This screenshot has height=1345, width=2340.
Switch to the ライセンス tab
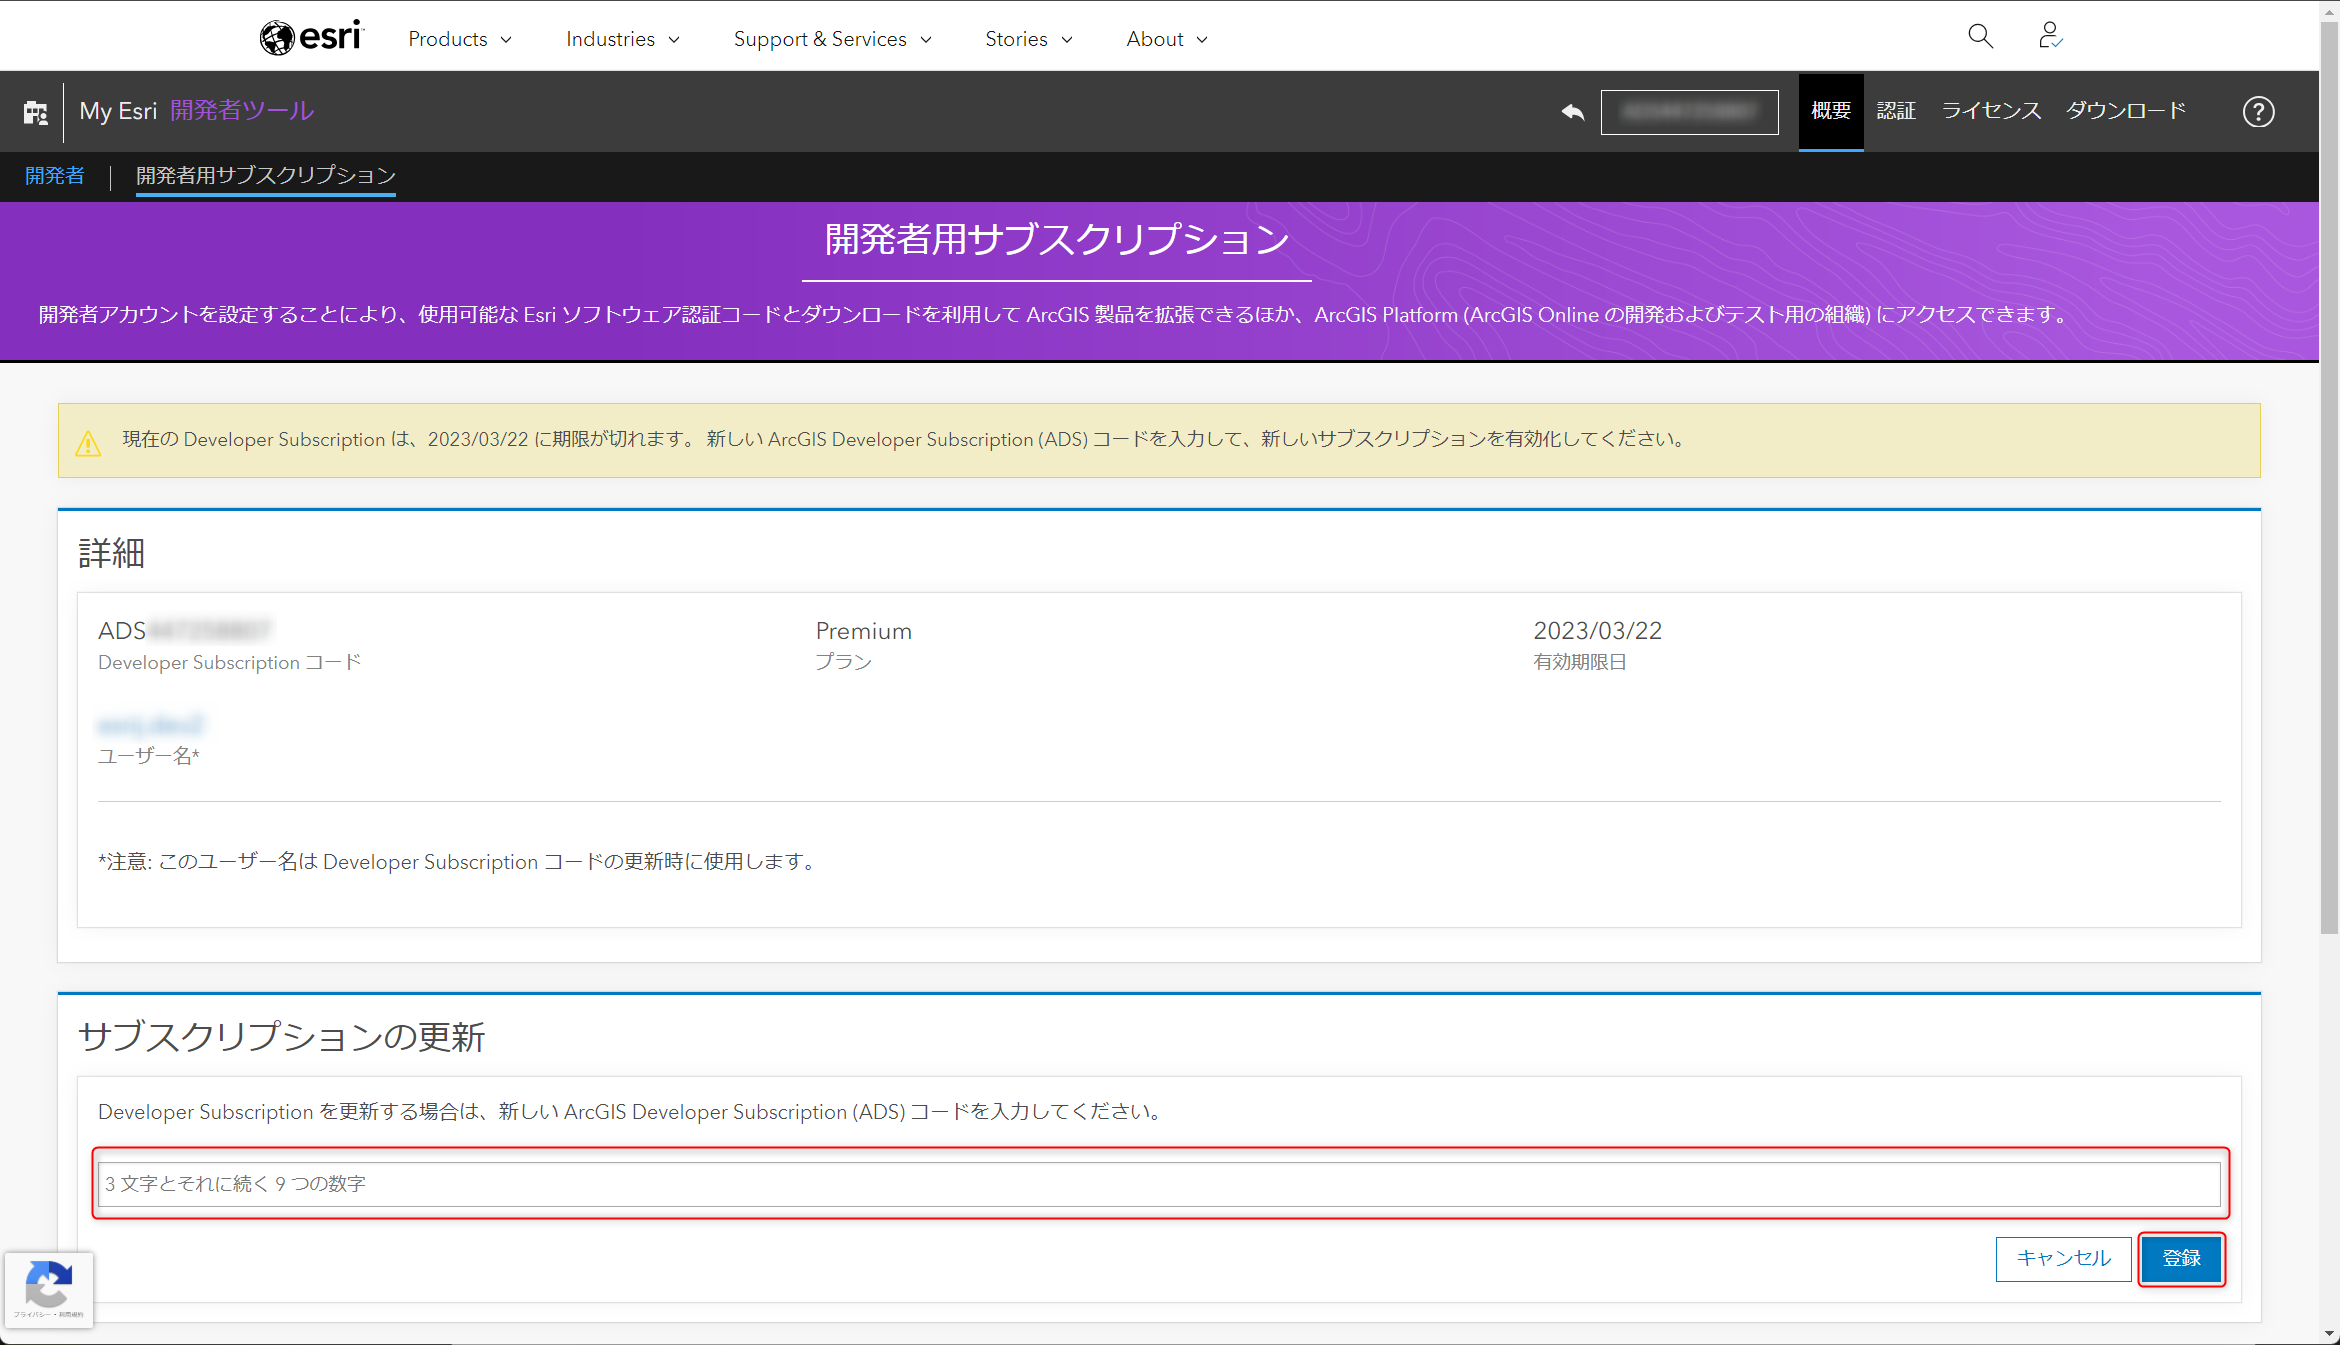point(1991,111)
